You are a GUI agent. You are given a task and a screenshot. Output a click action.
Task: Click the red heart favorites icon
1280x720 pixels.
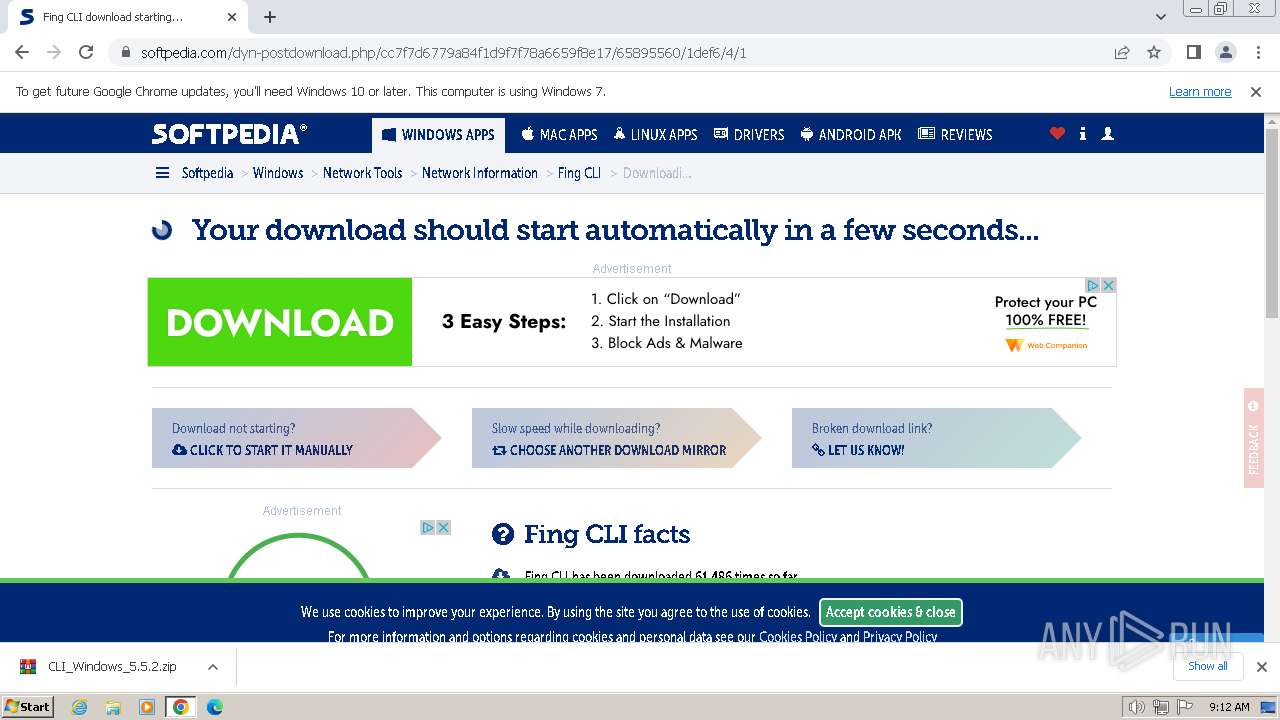pyautogui.click(x=1057, y=133)
